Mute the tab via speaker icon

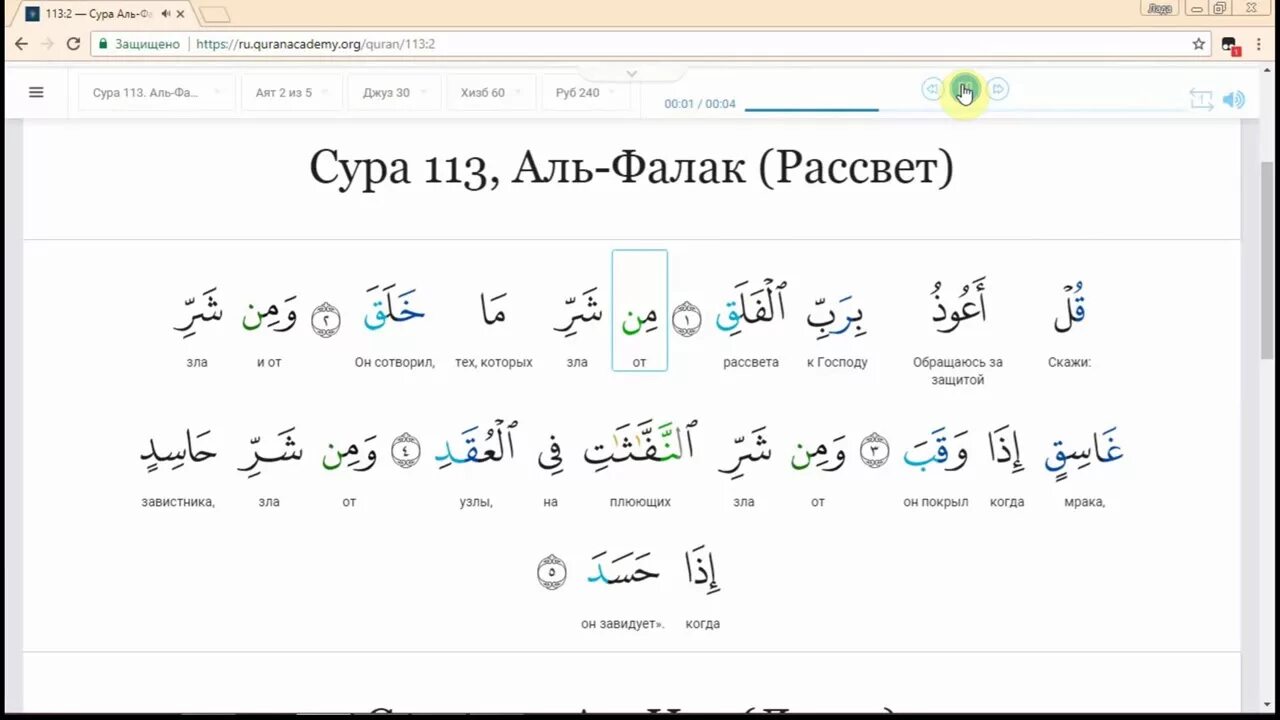(x=165, y=14)
